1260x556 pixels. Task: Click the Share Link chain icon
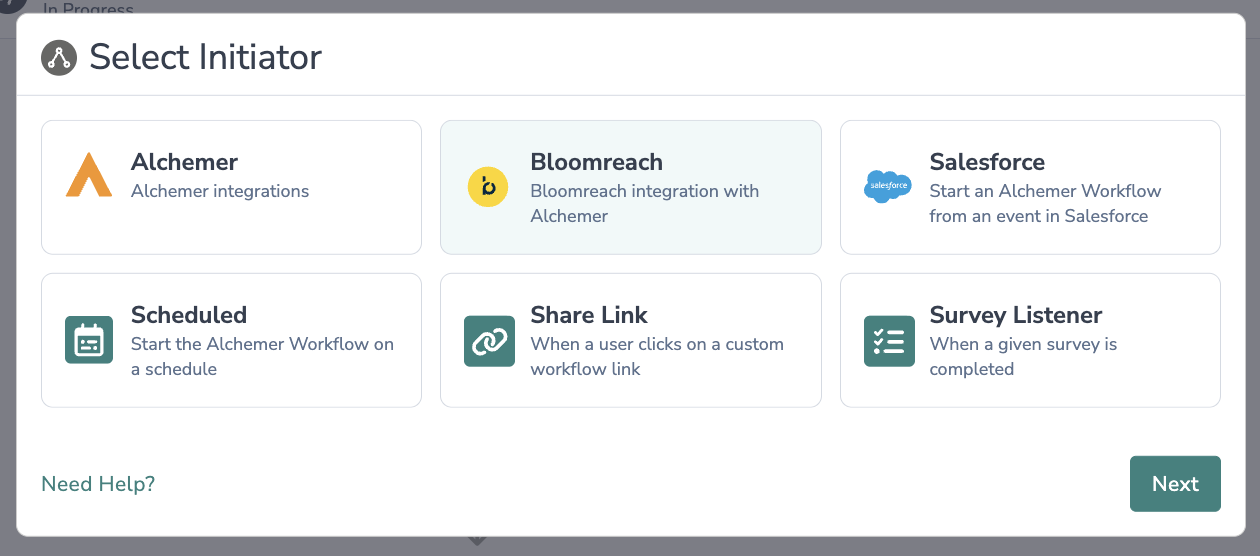coord(489,341)
